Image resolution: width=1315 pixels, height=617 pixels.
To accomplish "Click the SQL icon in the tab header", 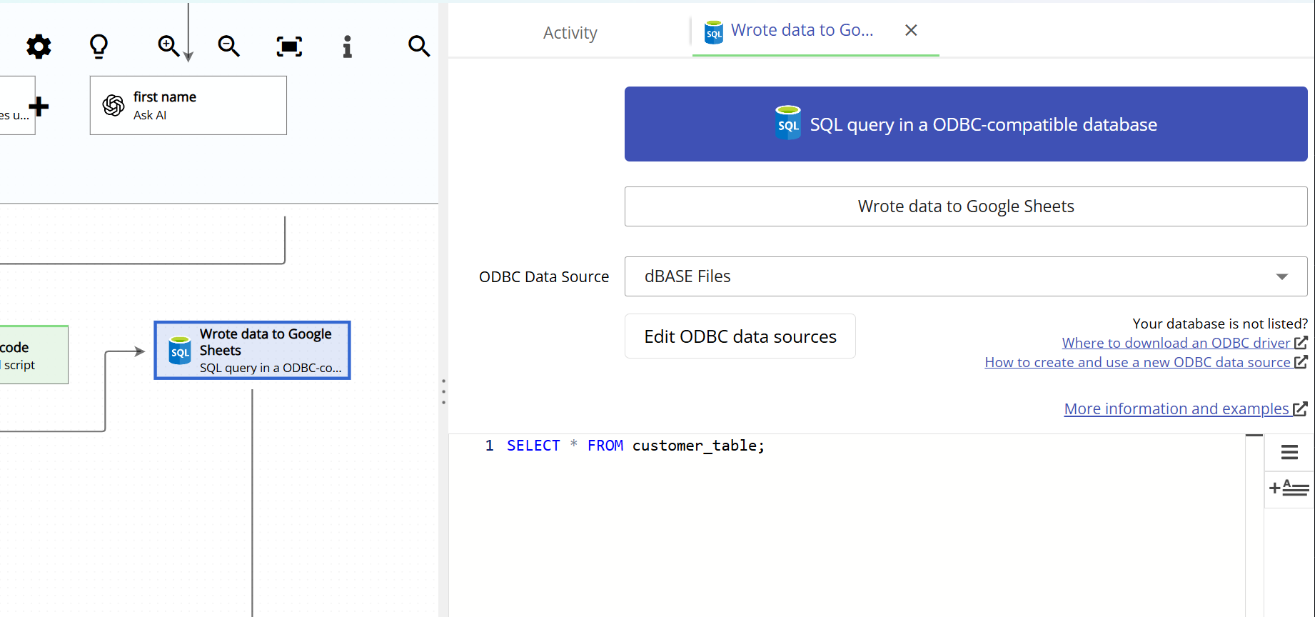I will pyautogui.click(x=713, y=32).
